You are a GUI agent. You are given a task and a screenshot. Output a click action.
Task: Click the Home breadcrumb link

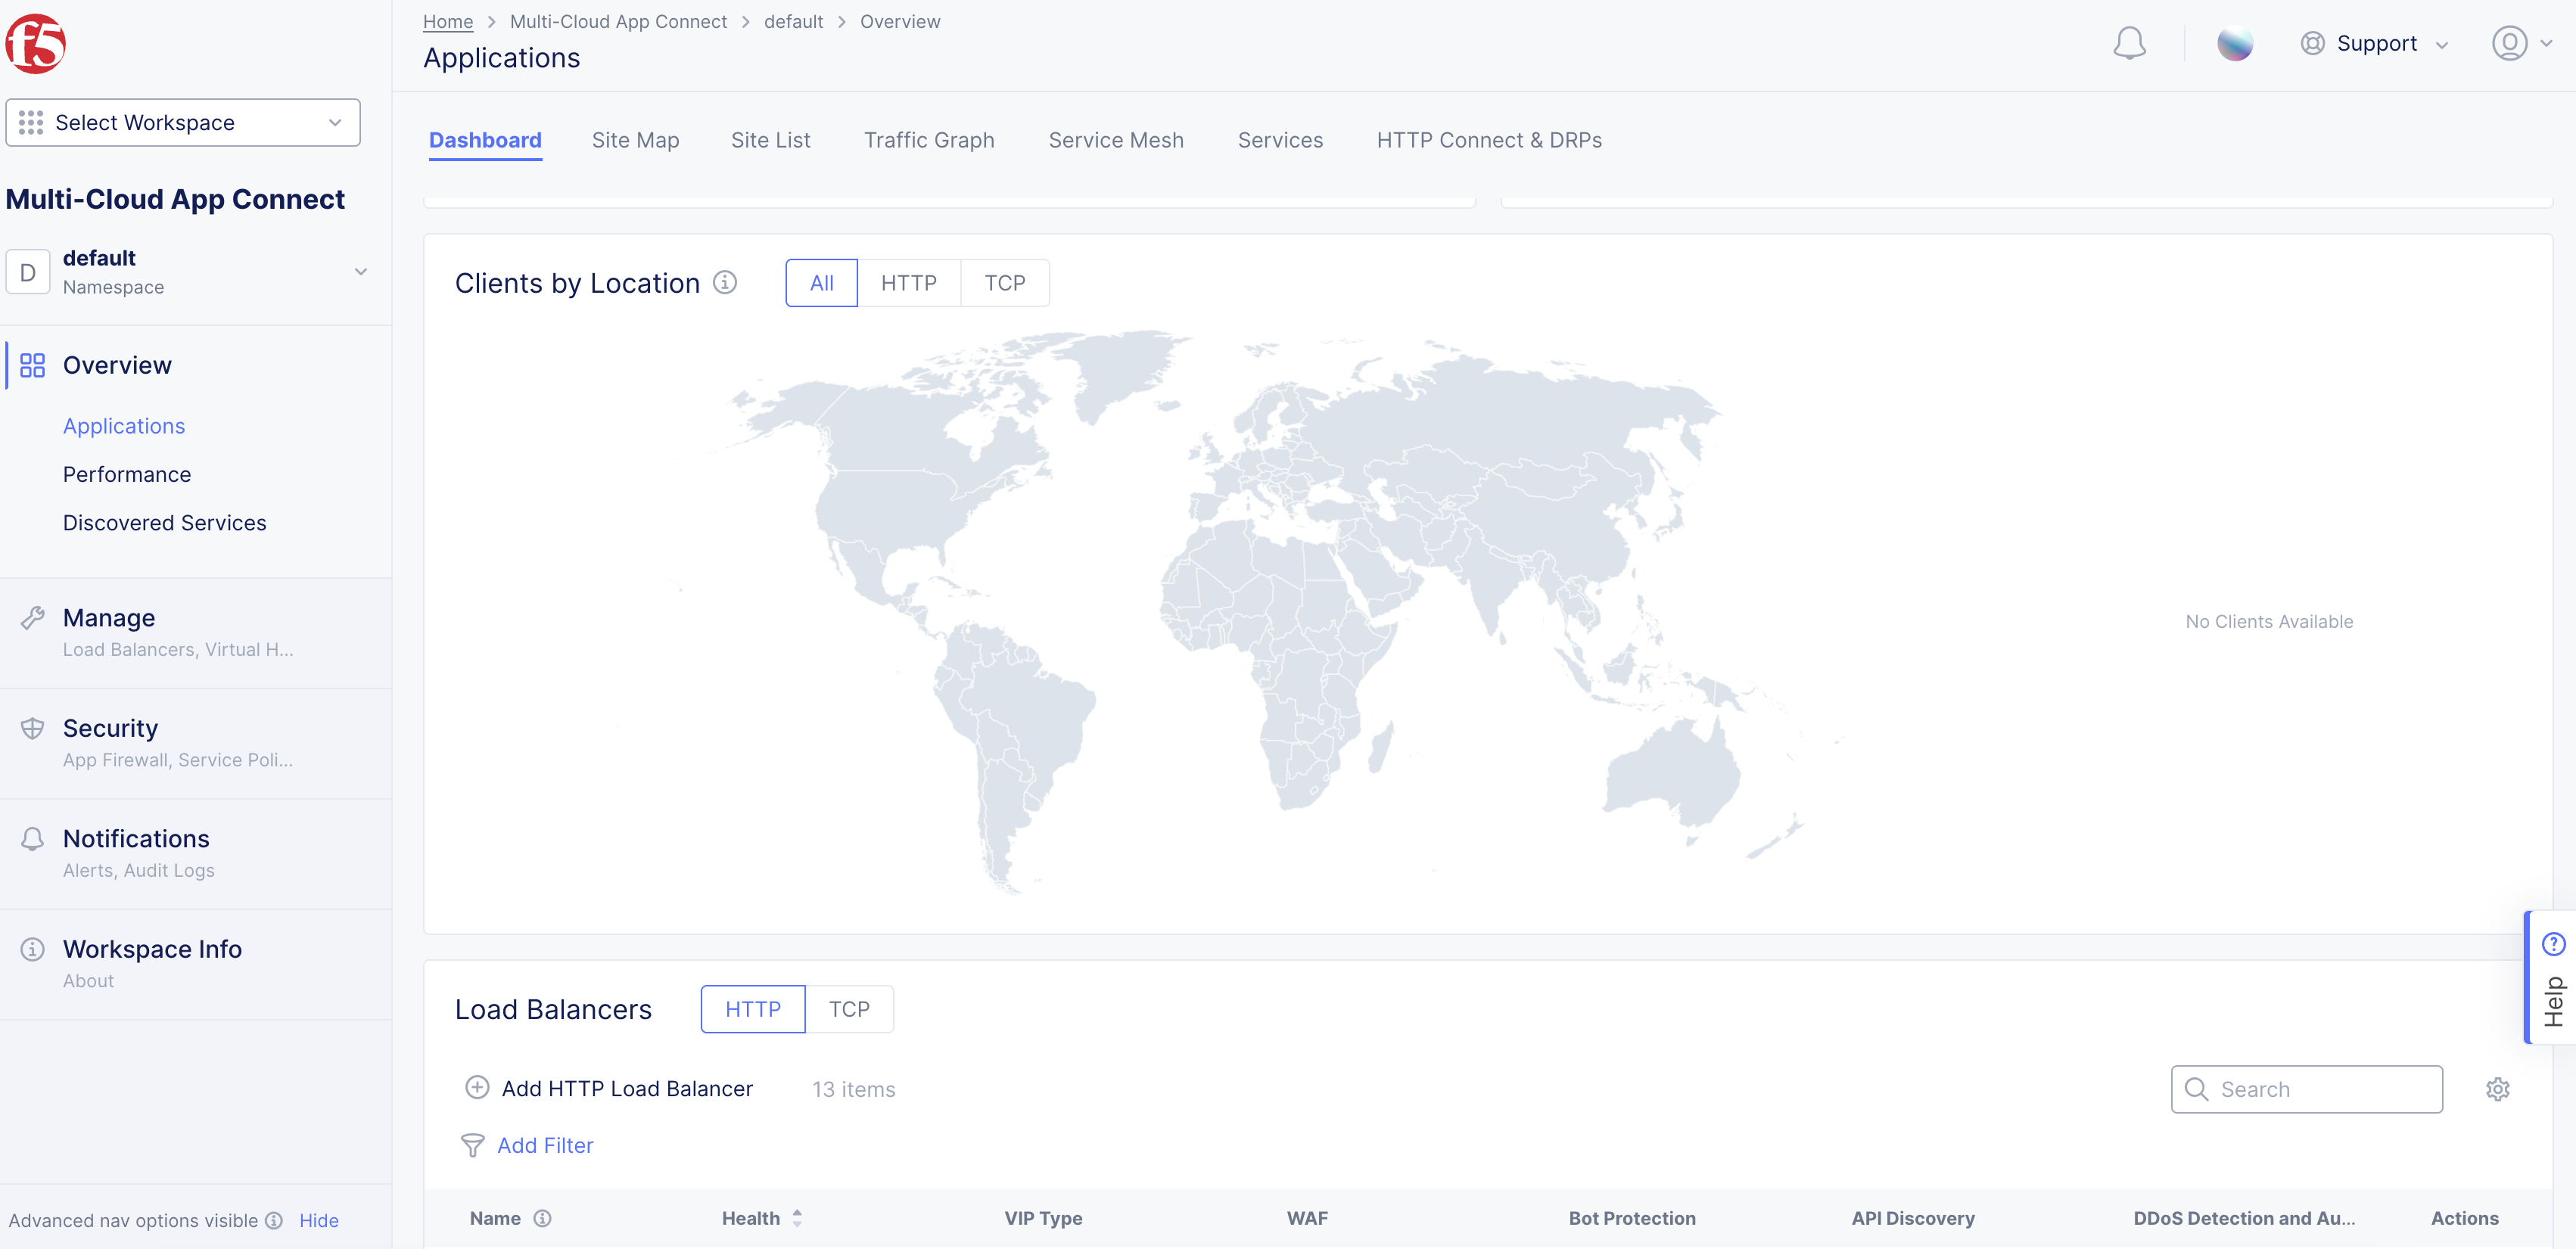pyautogui.click(x=447, y=21)
